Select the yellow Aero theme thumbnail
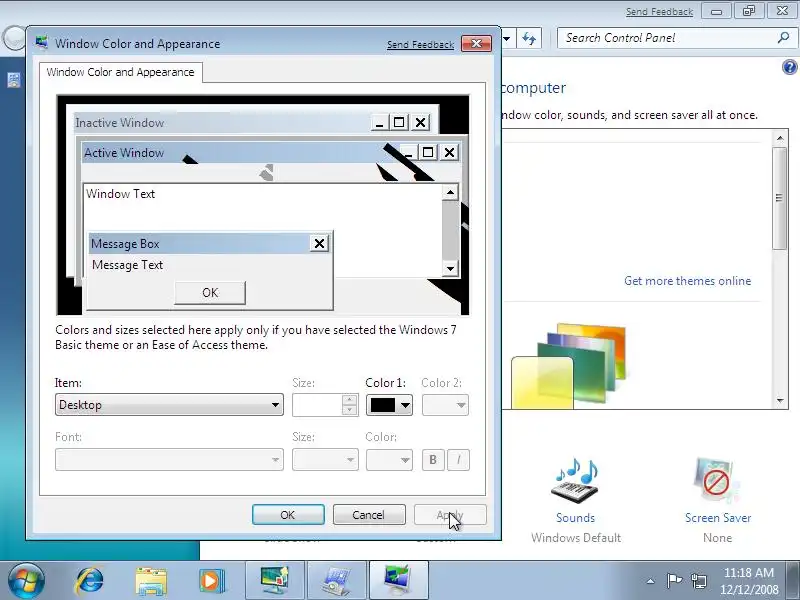The height and width of the screenshot is (600, 800). (542, 383)
